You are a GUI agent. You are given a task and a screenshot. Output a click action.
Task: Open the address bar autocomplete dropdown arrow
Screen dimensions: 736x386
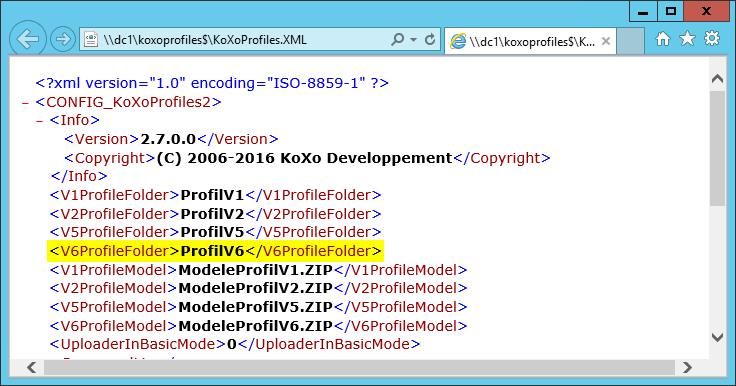coord(413,40)
